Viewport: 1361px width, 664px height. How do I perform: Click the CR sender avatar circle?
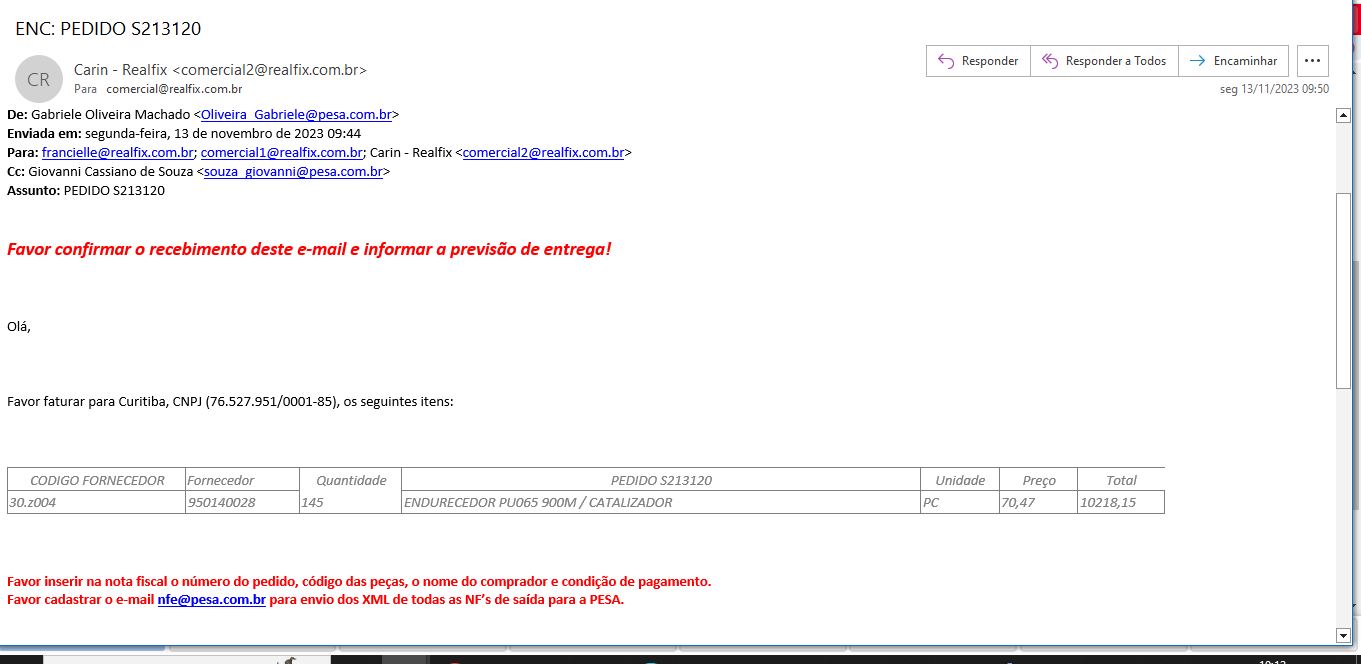point(38,80)
